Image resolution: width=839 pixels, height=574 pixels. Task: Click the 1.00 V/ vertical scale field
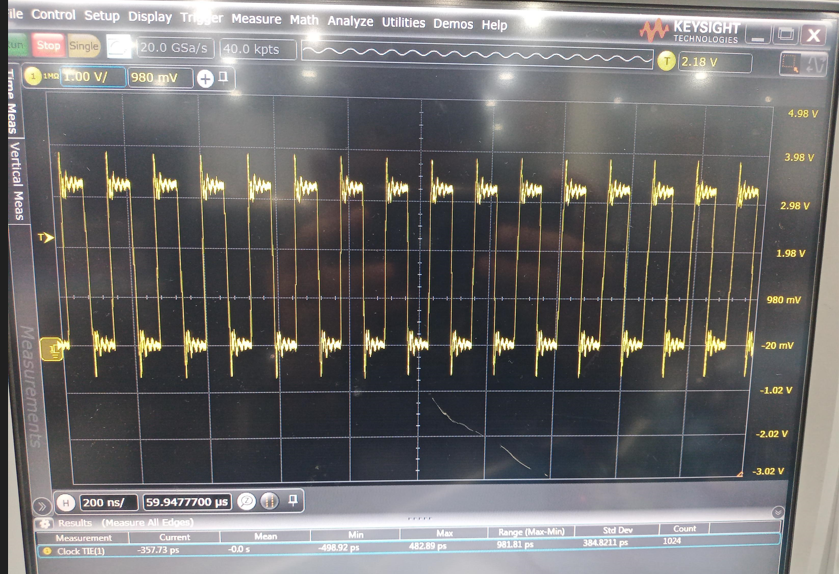[x=93, y=77]
